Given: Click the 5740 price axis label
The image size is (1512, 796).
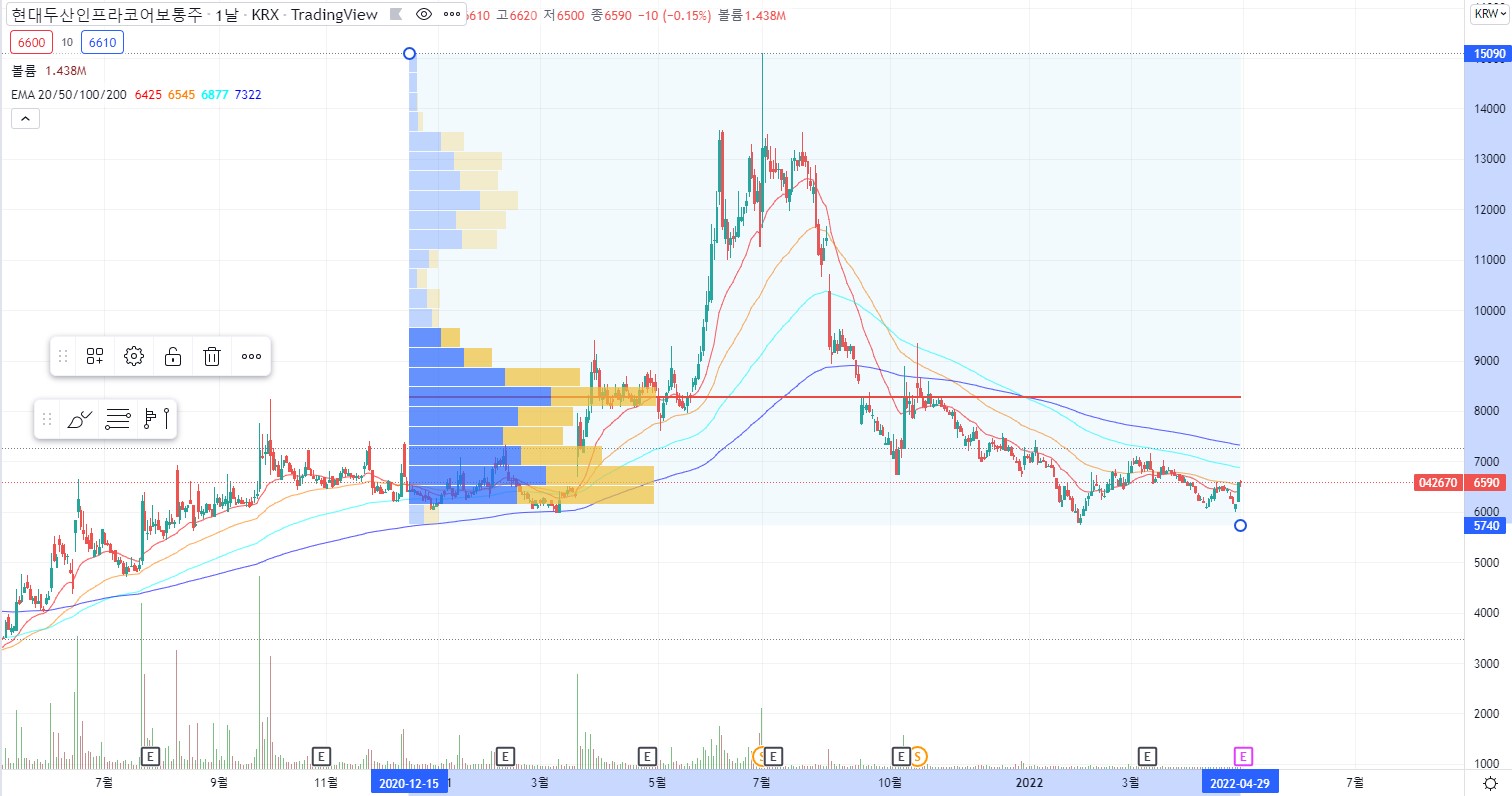Looking at the screenshot, I should coord(1484,526).
